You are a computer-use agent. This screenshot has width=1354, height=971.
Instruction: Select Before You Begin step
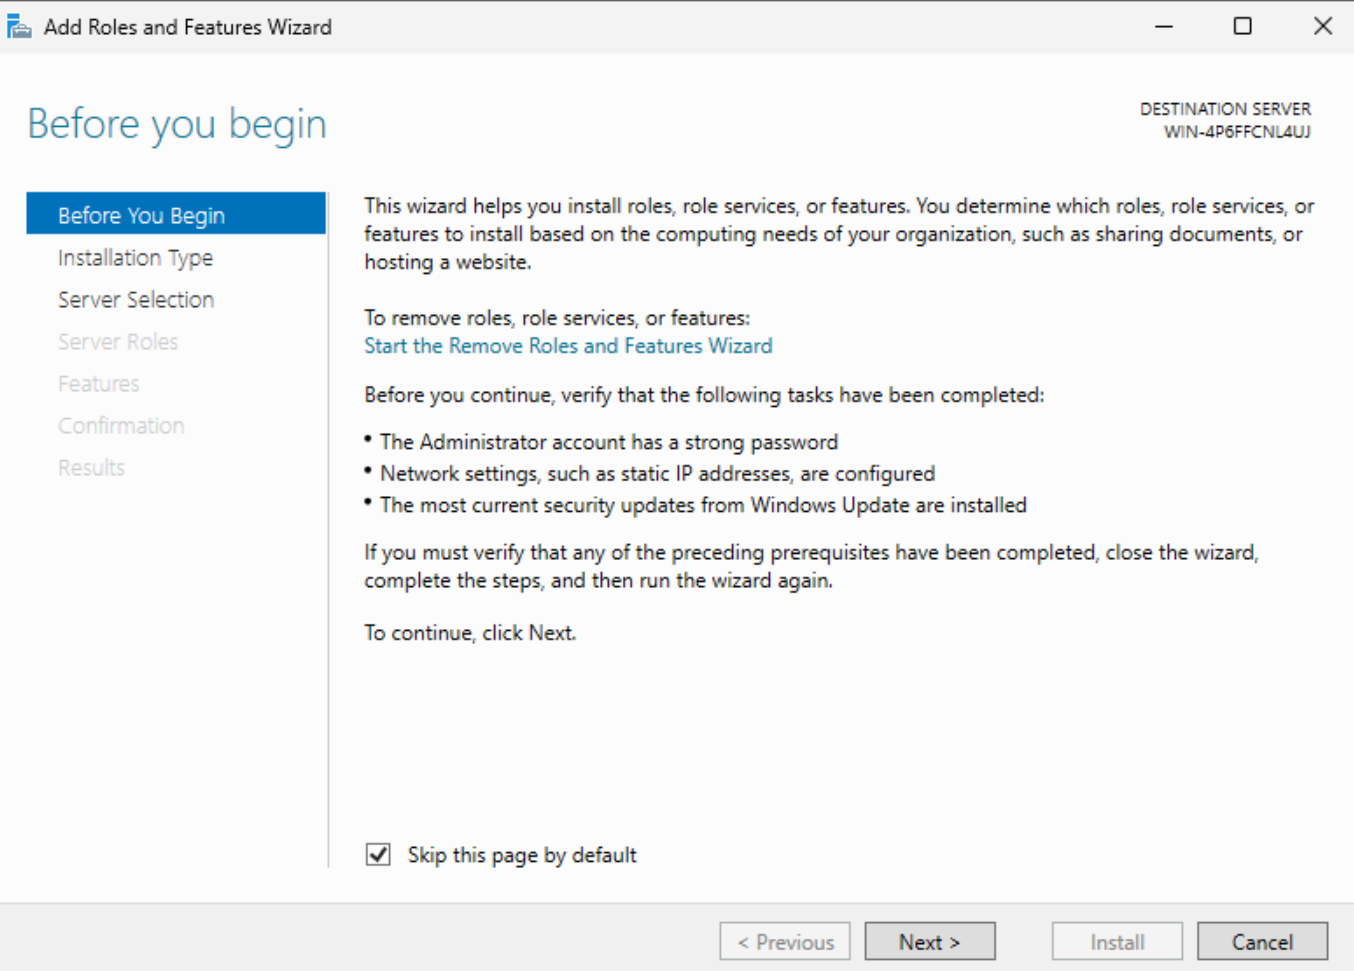pos(176,215)
